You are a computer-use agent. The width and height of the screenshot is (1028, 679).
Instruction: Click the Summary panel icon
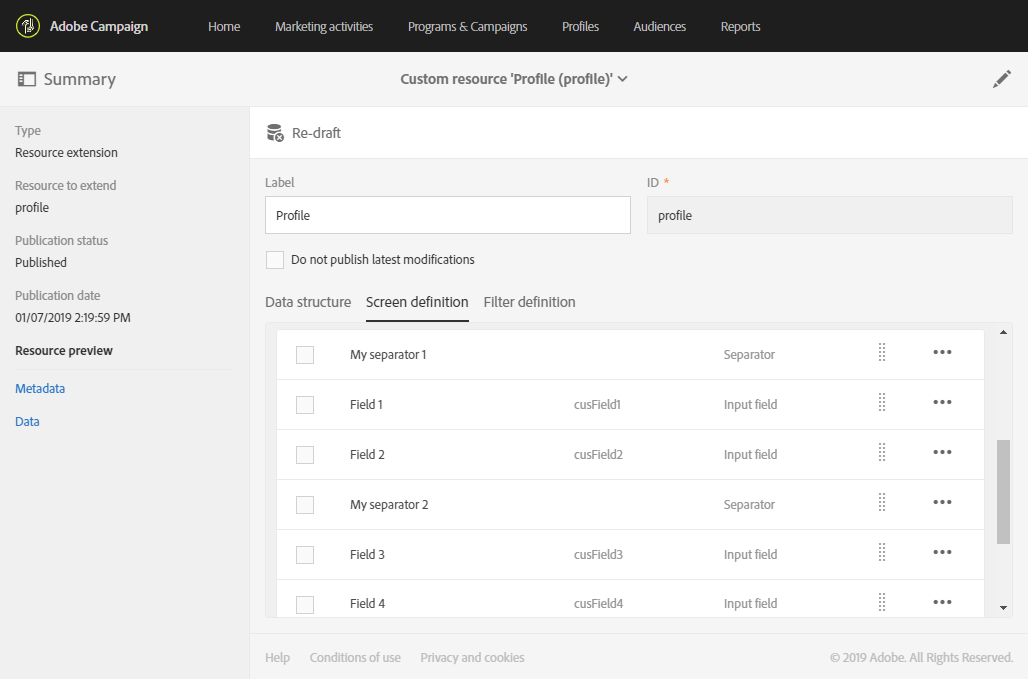click(x=27, y=79)
